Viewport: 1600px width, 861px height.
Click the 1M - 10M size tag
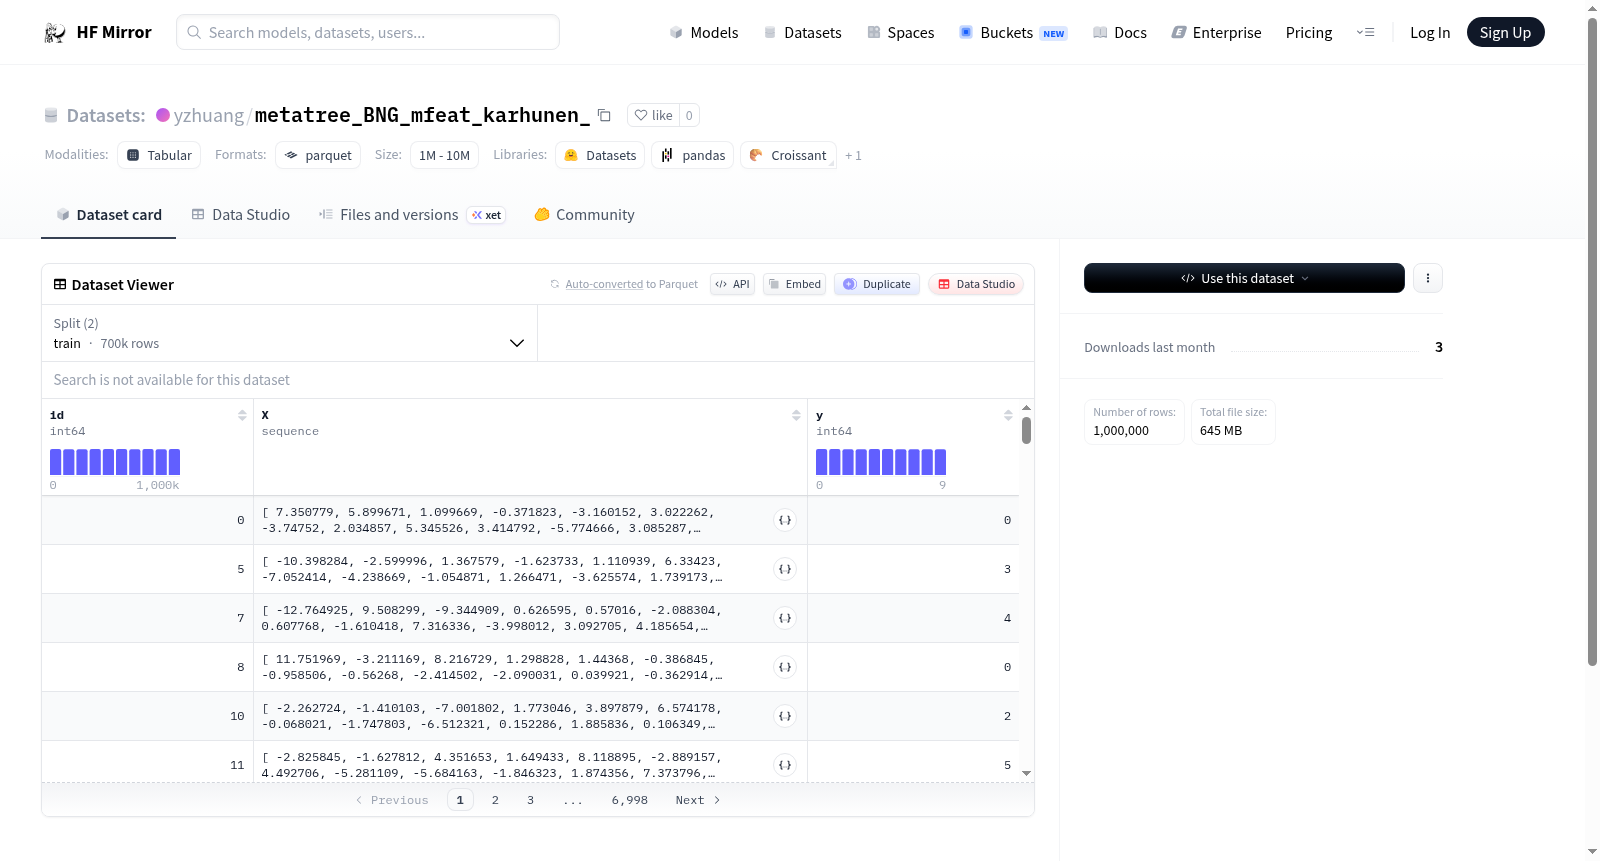pos(444,155)
